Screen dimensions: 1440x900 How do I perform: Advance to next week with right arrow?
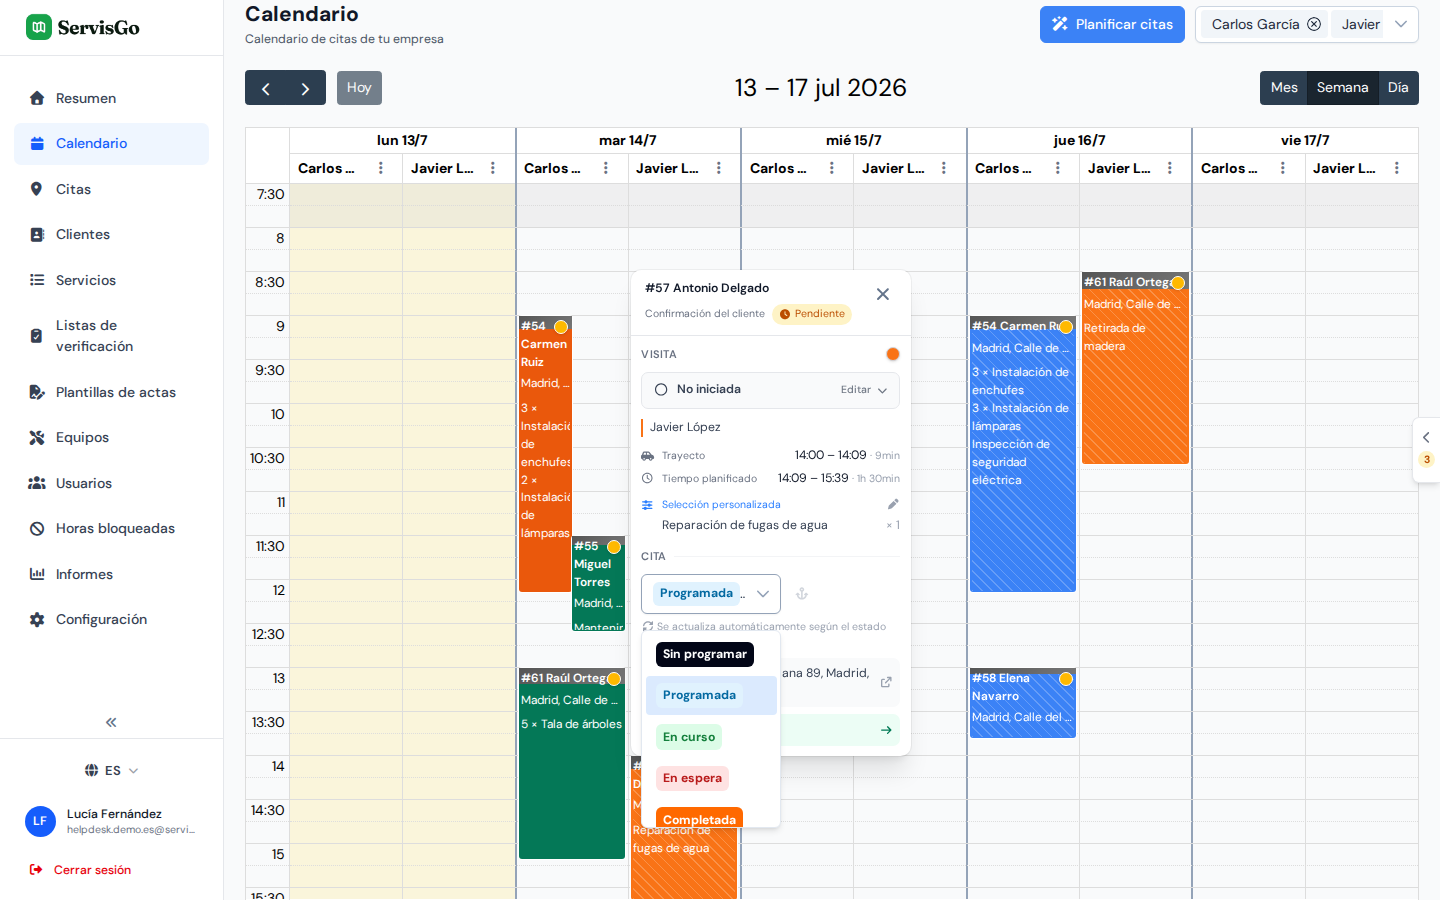(x=306, y=88)
